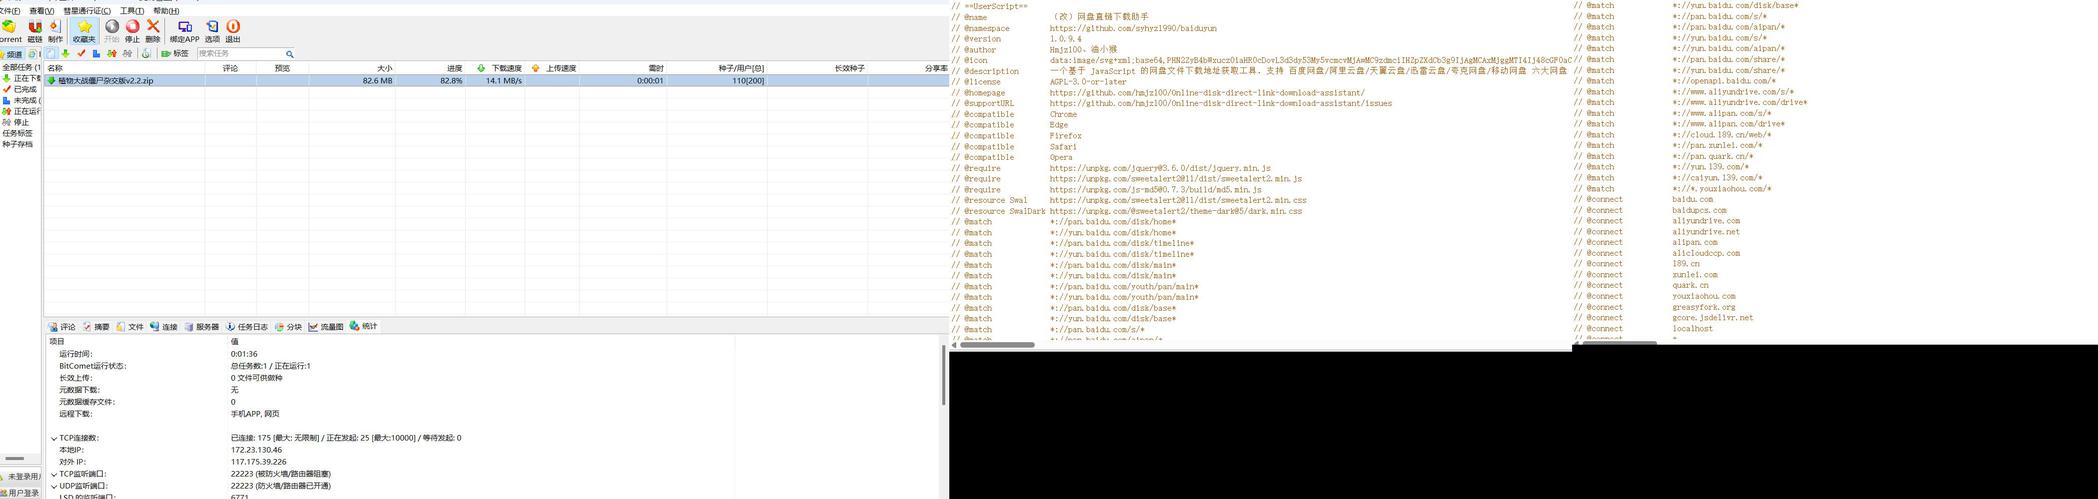Toggle the unfinished blue filter button
Image resolution: width=2098 pixels, height=499 pixels.
96,53
